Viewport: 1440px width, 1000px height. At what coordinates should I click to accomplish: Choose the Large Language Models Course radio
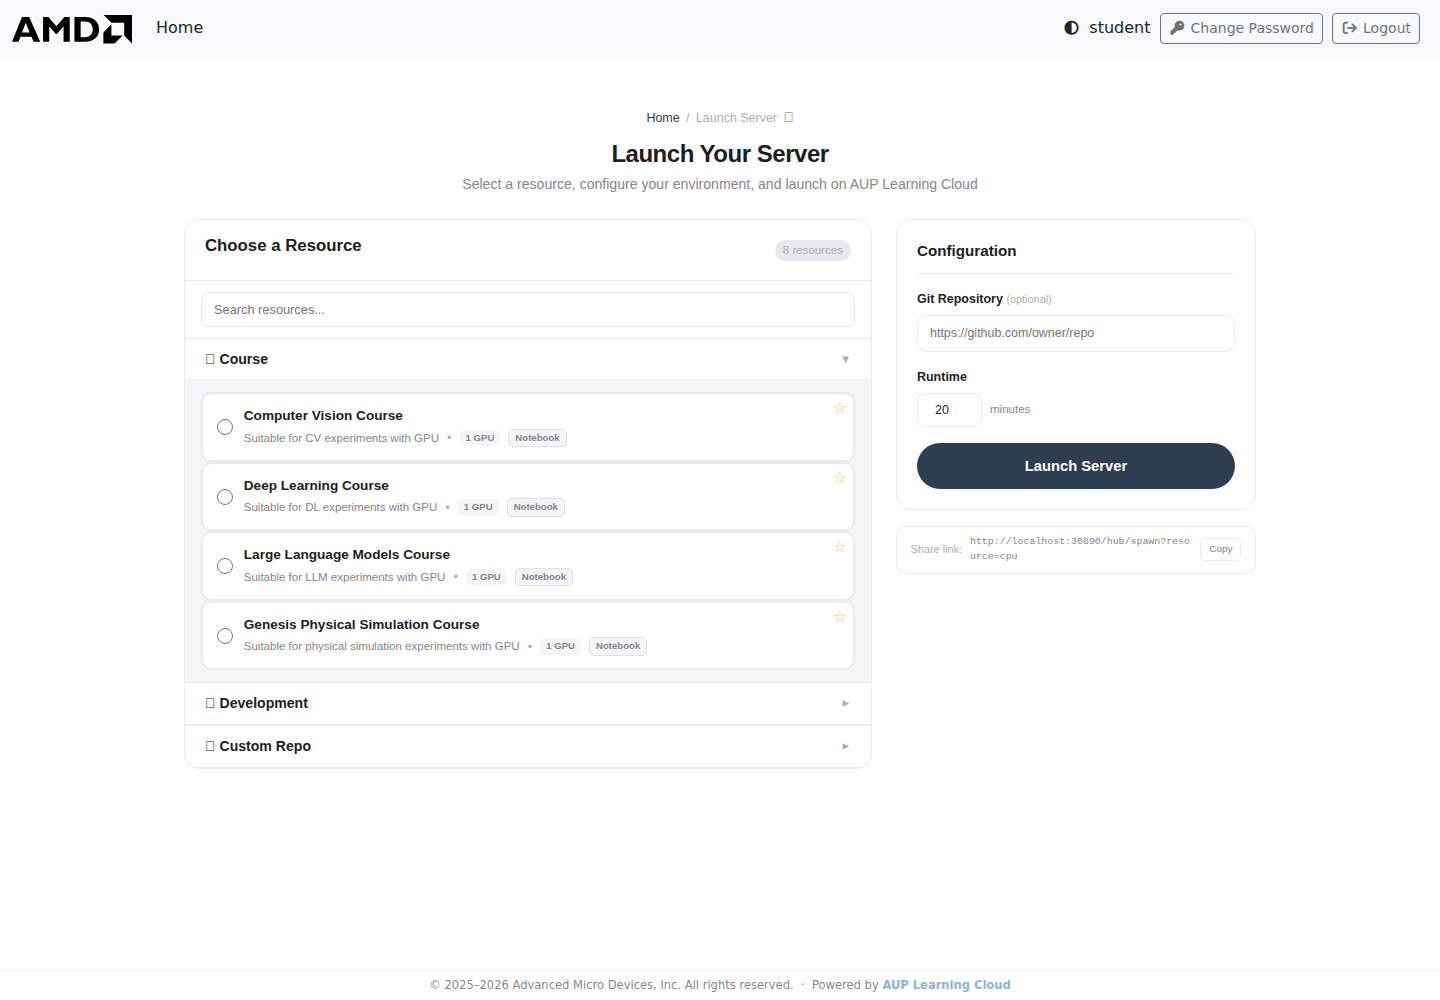coord(225,566)
